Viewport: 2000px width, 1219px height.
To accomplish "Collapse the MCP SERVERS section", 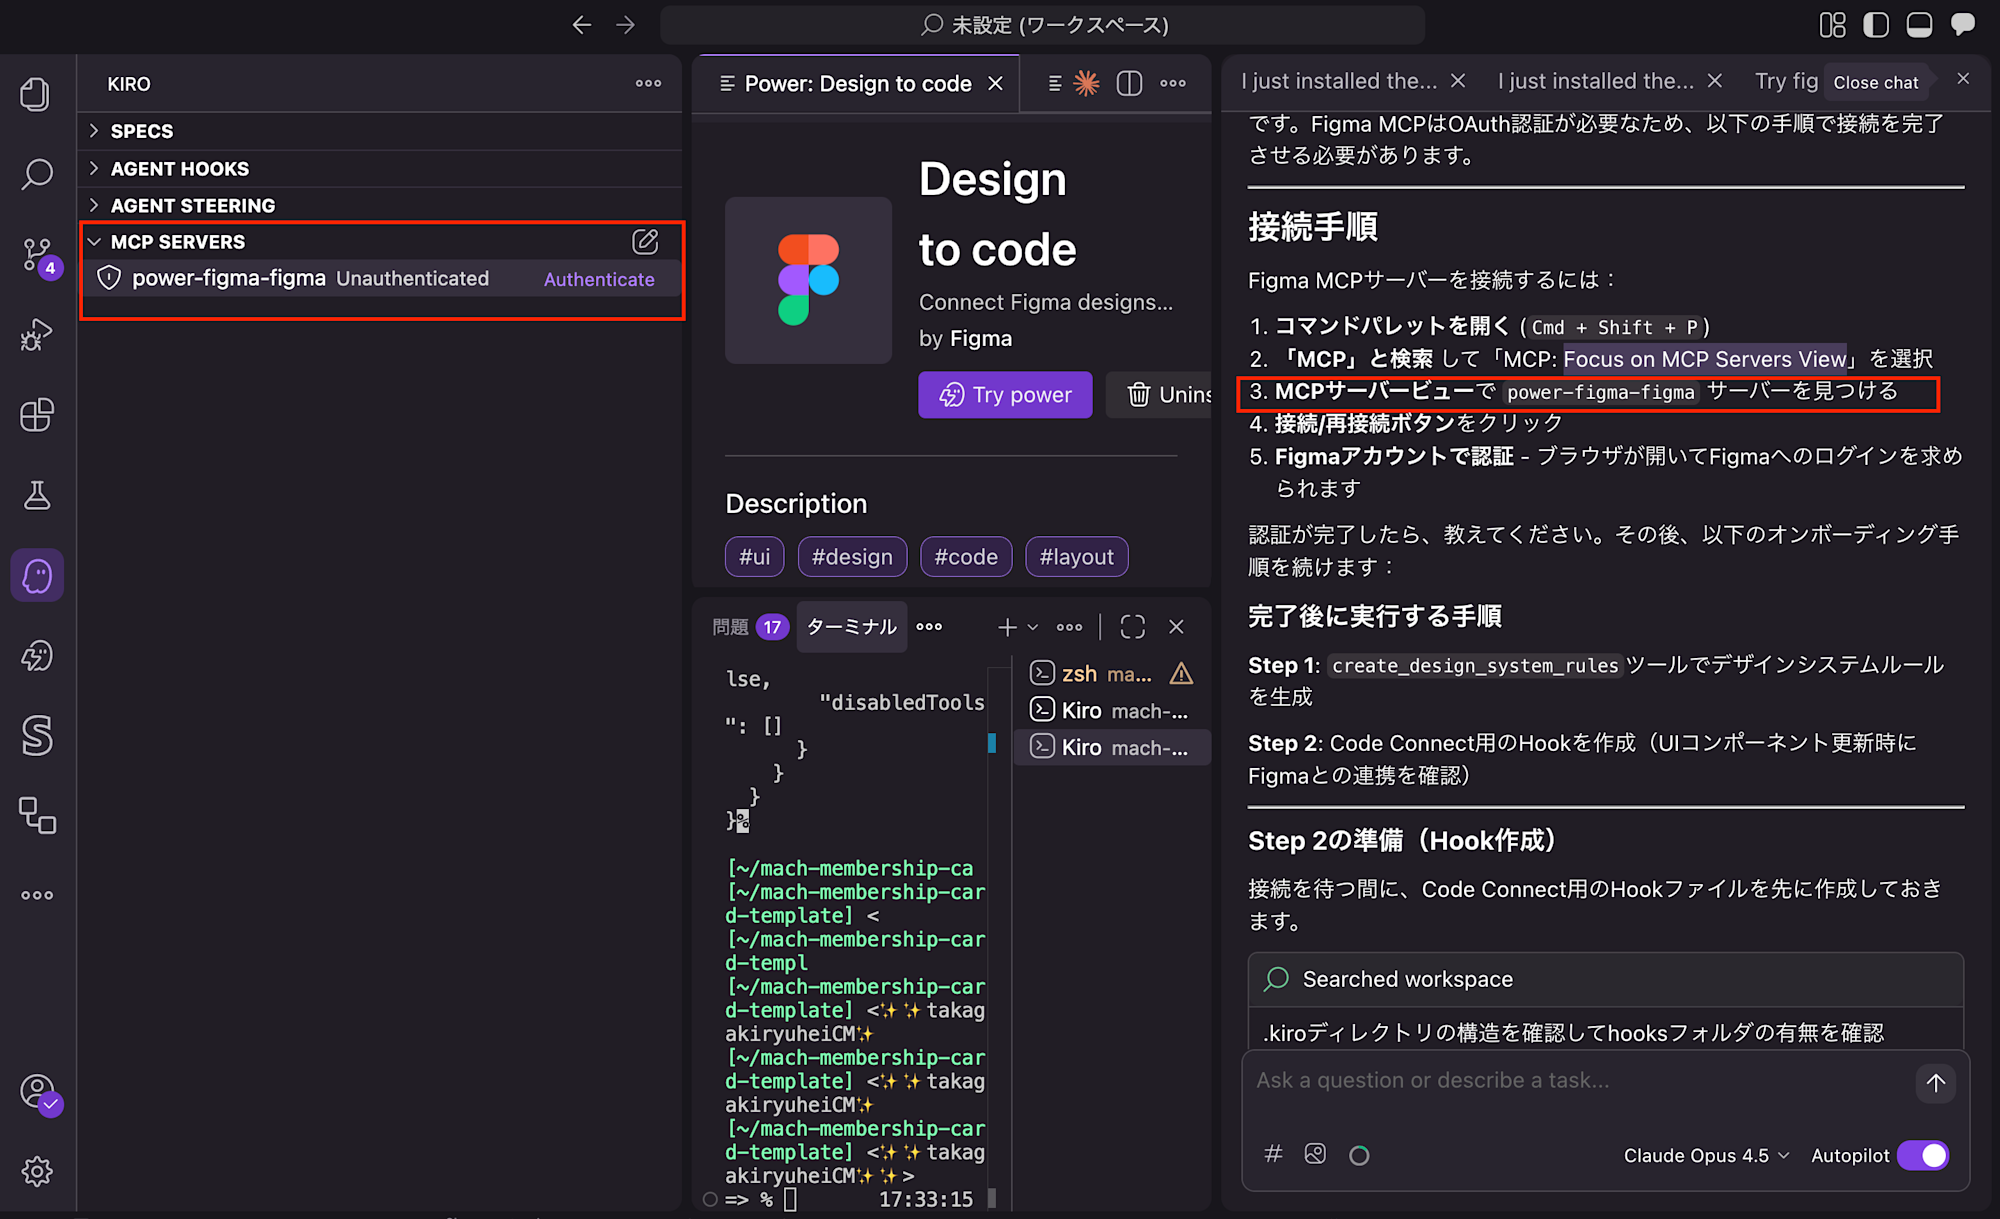I will click(x=177, y=242).
